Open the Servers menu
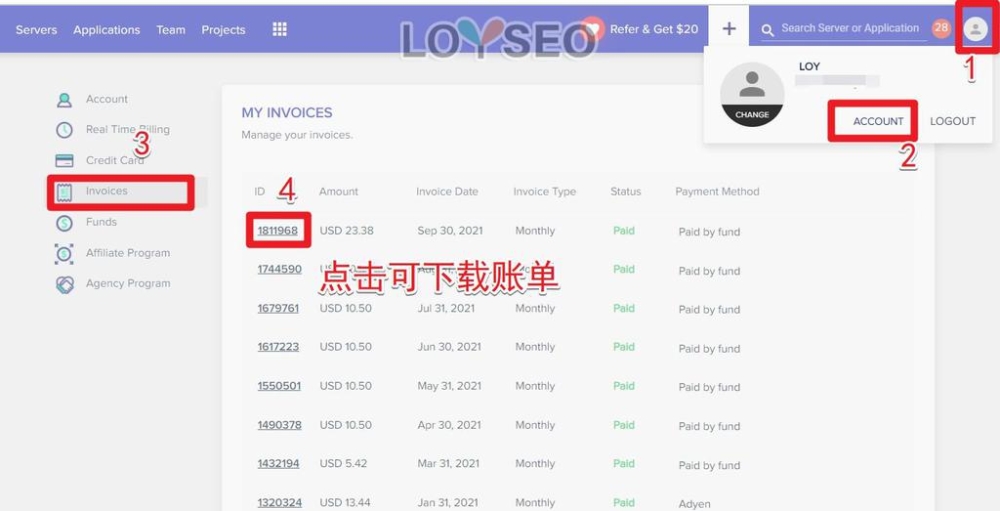 pos(36,30)
